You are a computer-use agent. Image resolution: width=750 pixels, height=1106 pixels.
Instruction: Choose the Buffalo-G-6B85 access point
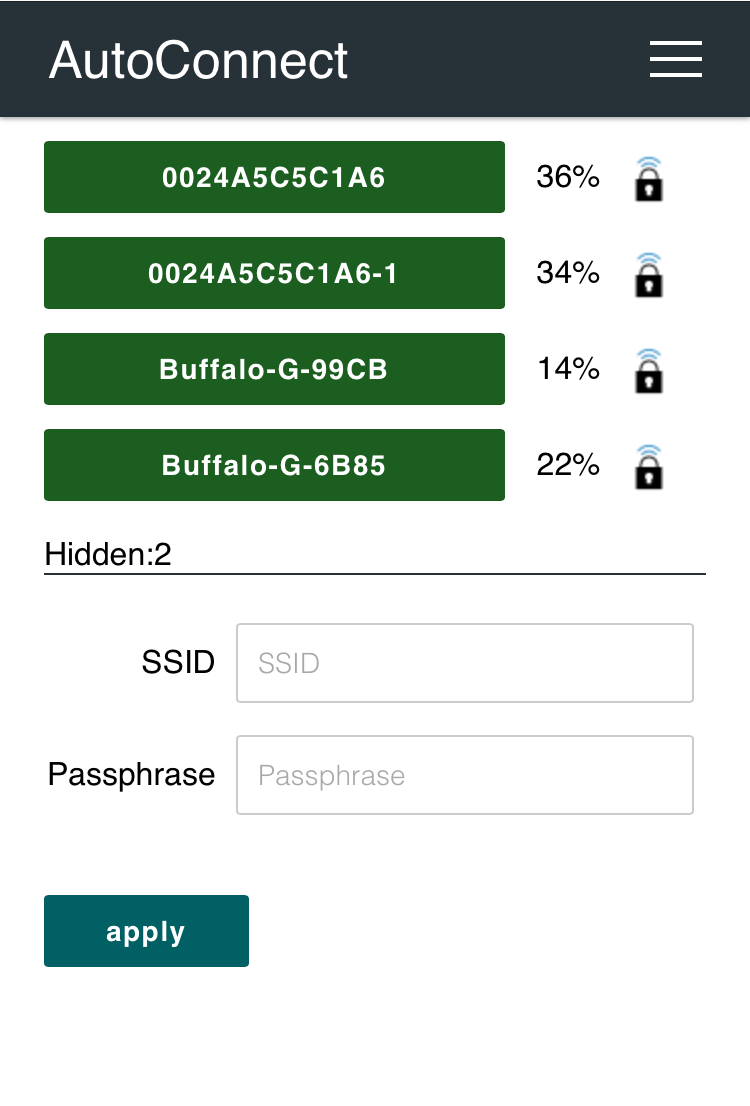click(274, 465)
